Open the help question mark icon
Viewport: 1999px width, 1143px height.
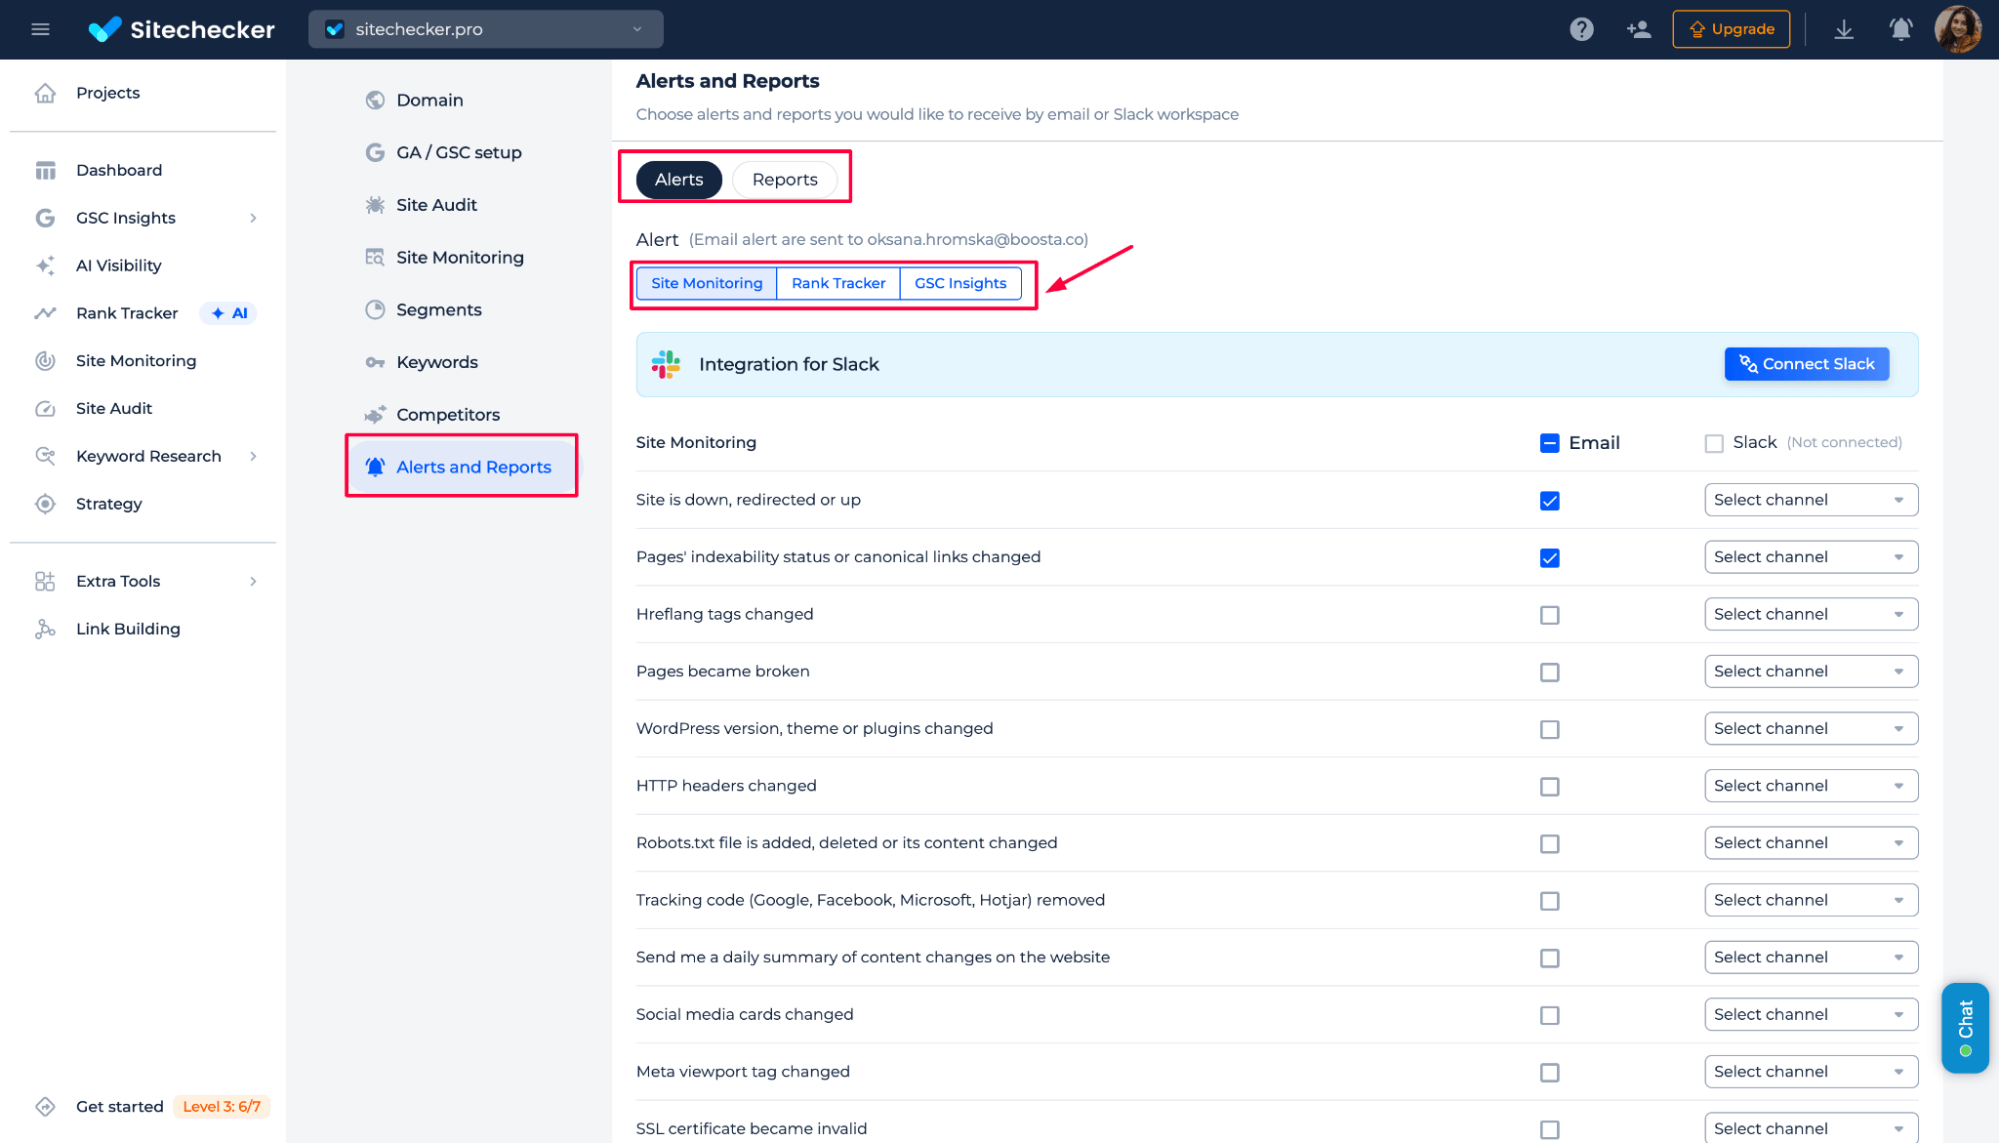click(x=1581, y=29)
